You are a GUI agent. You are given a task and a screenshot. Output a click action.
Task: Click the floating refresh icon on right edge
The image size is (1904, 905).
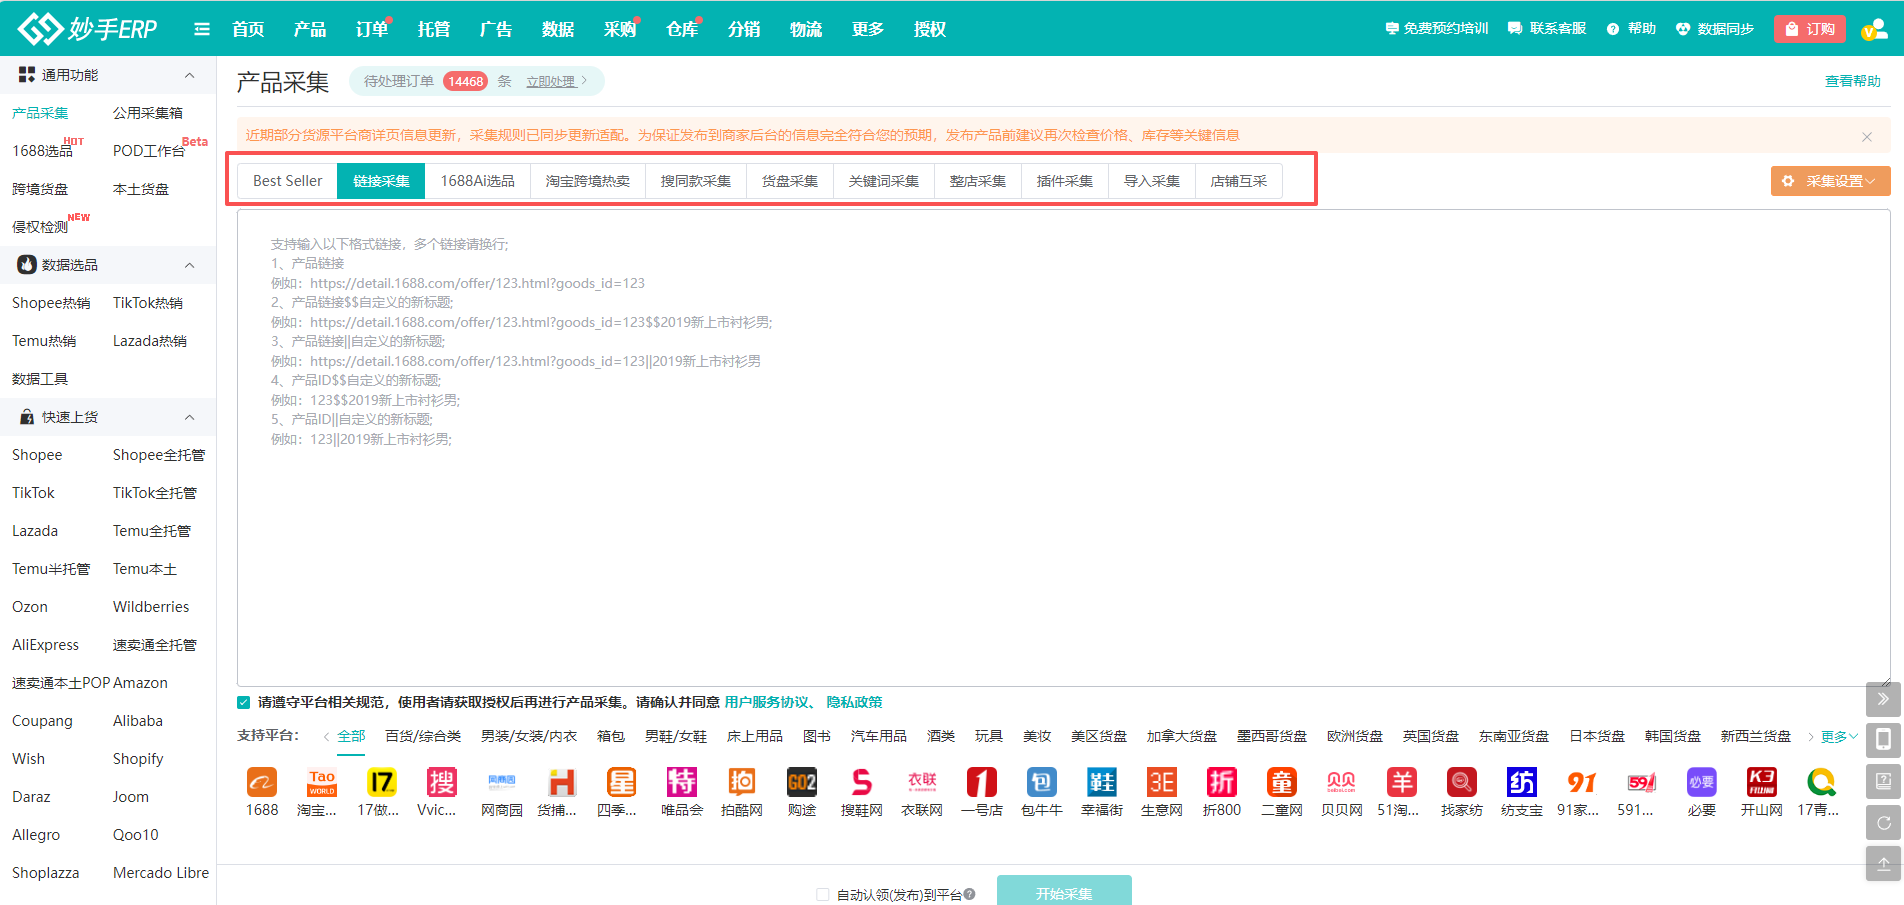click(x=1883, y=822)
